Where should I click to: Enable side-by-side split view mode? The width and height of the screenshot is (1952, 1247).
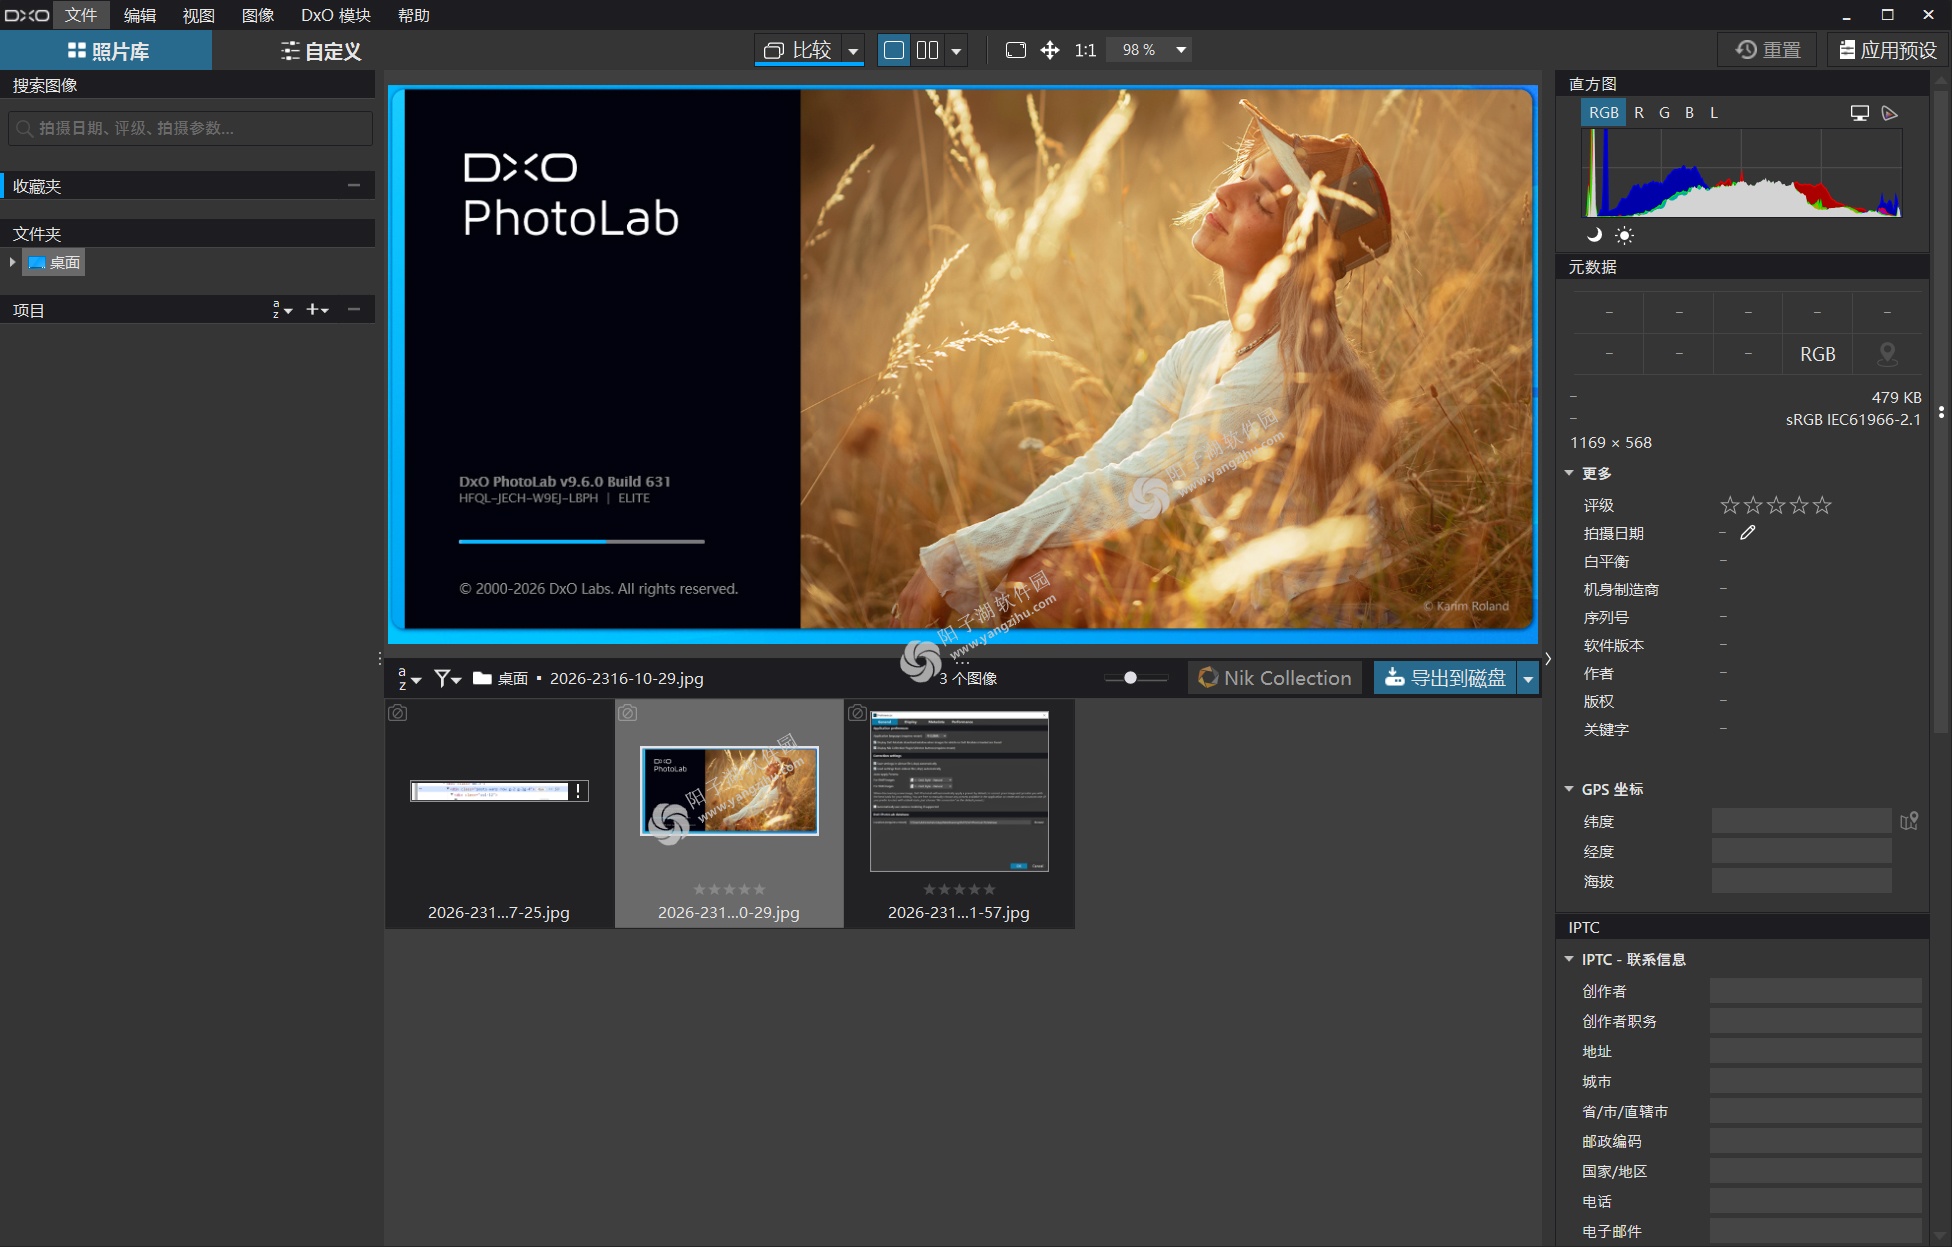927,49
